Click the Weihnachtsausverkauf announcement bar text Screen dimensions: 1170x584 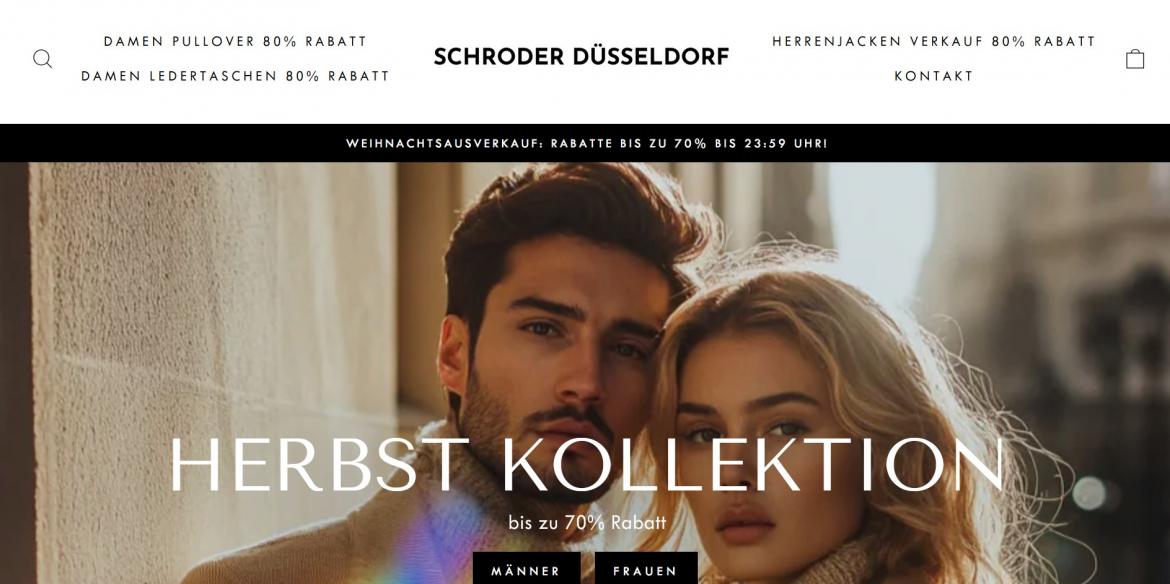point(586,143)
